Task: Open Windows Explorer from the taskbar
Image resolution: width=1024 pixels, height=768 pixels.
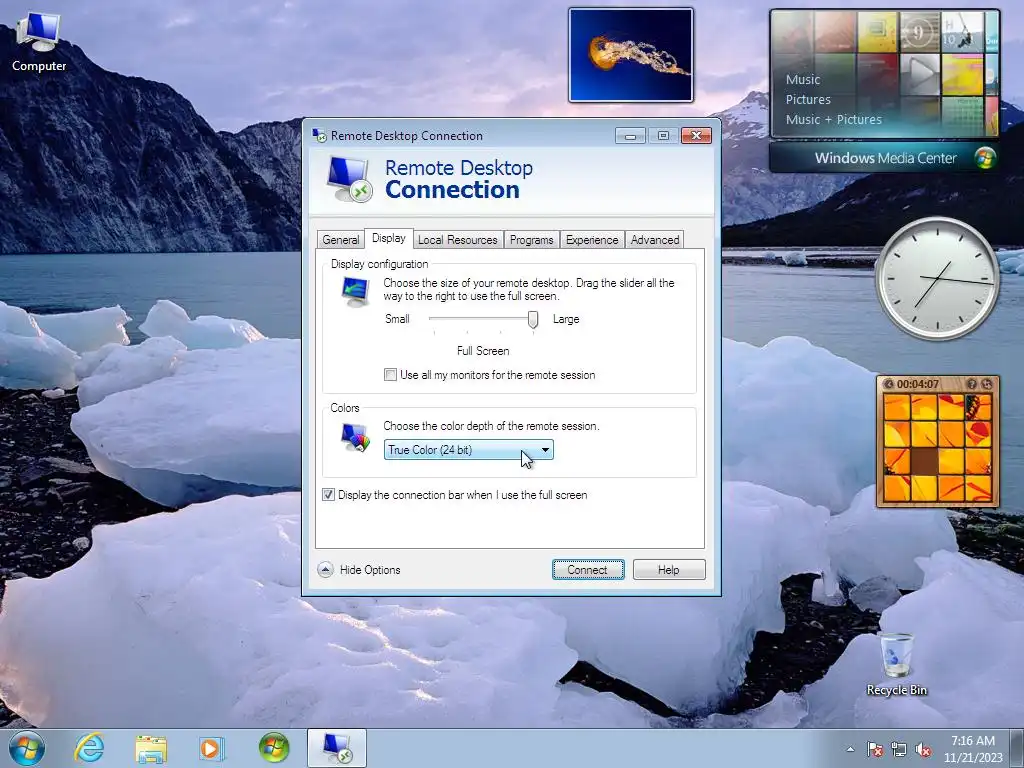Action: (x=151, y=748)
